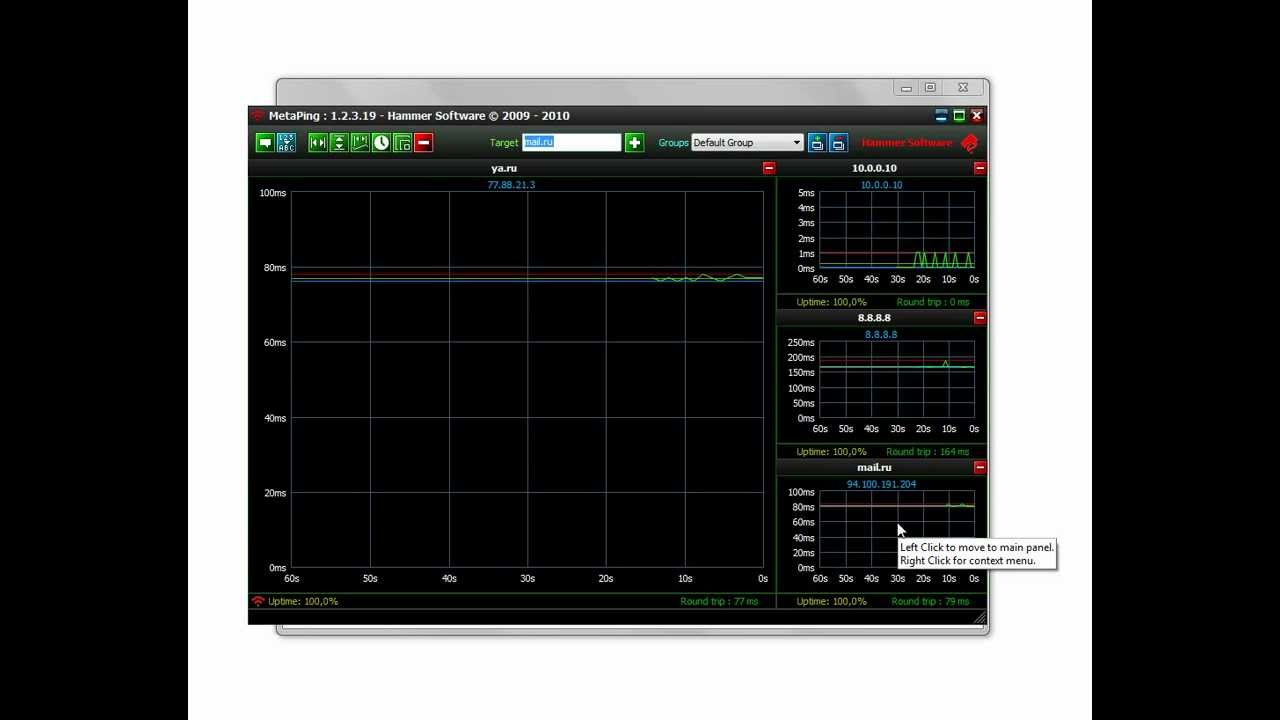Minimize the MetaPing window

[x=941, y=116]
